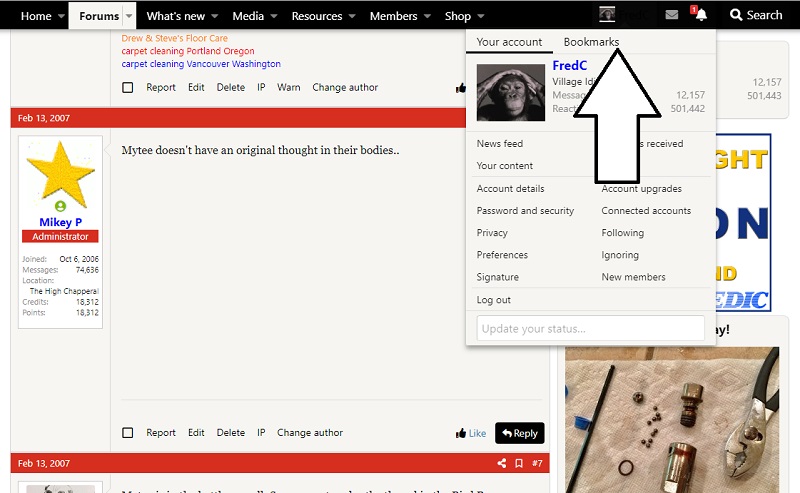Tick the checkbox beside Report on Mikey P's post

point(127,433)
